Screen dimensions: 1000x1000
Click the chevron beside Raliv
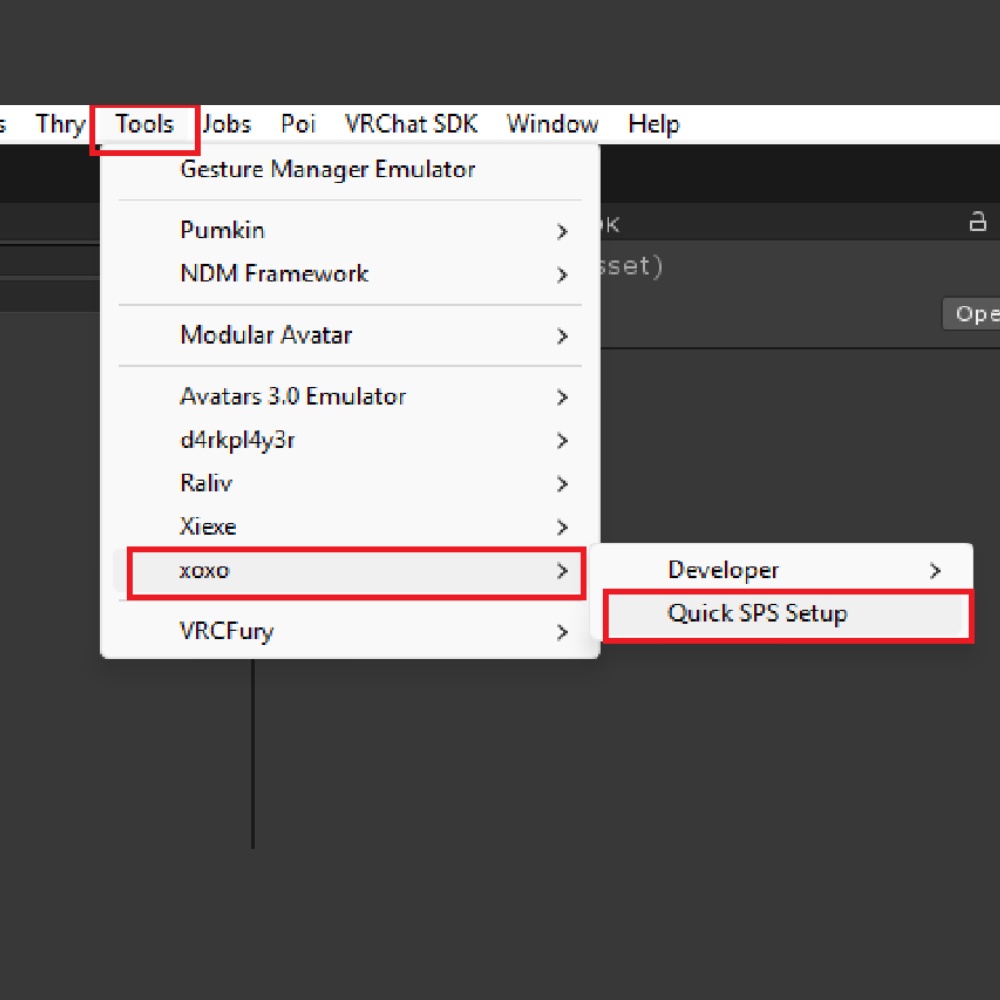562,484
